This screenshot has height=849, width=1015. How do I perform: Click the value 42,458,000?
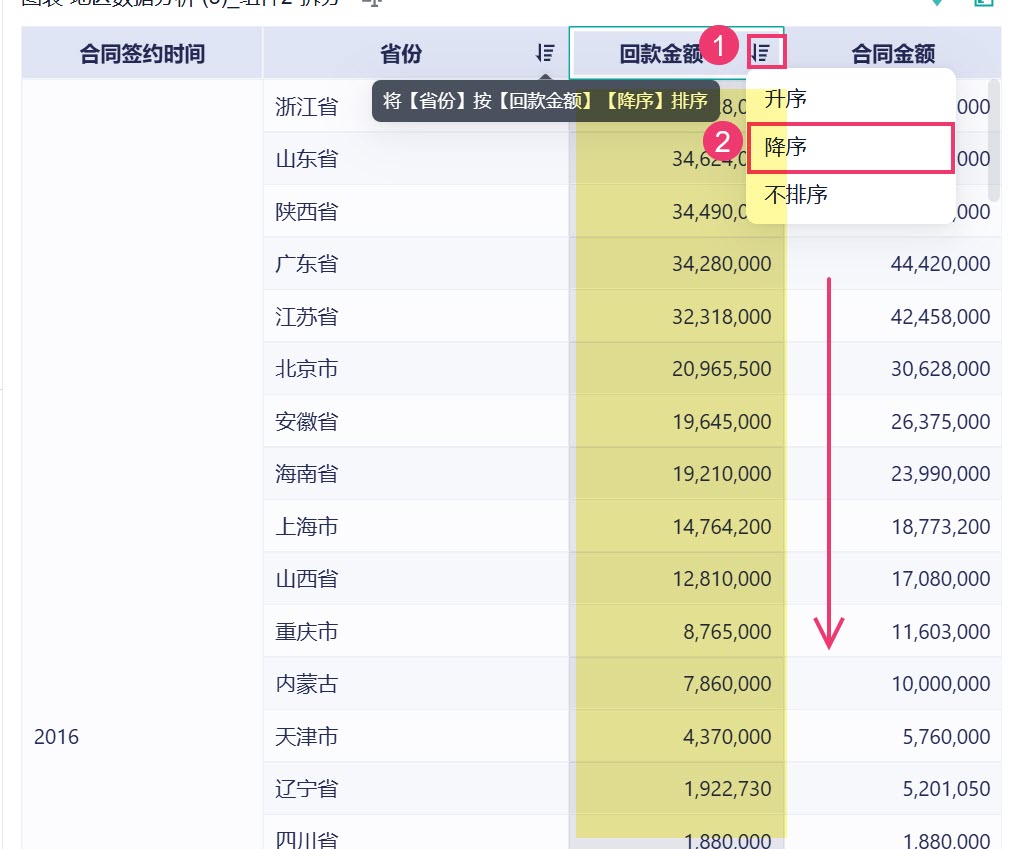tap(940, 316)
